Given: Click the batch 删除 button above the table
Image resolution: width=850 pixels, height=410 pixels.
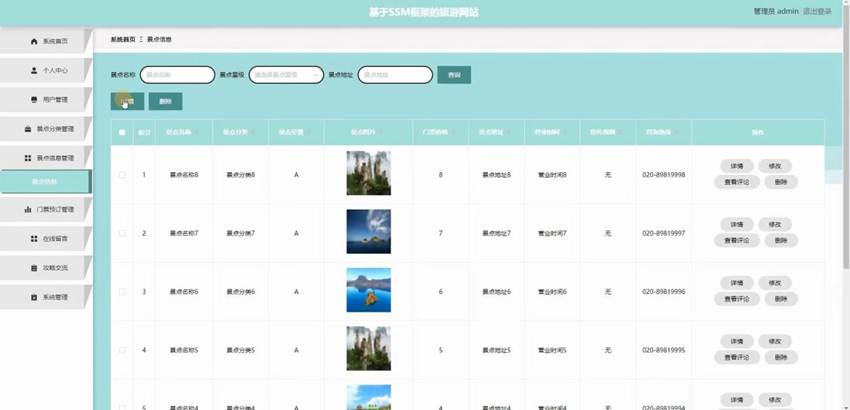Looking at the screenshot, I should coord(165,101).
